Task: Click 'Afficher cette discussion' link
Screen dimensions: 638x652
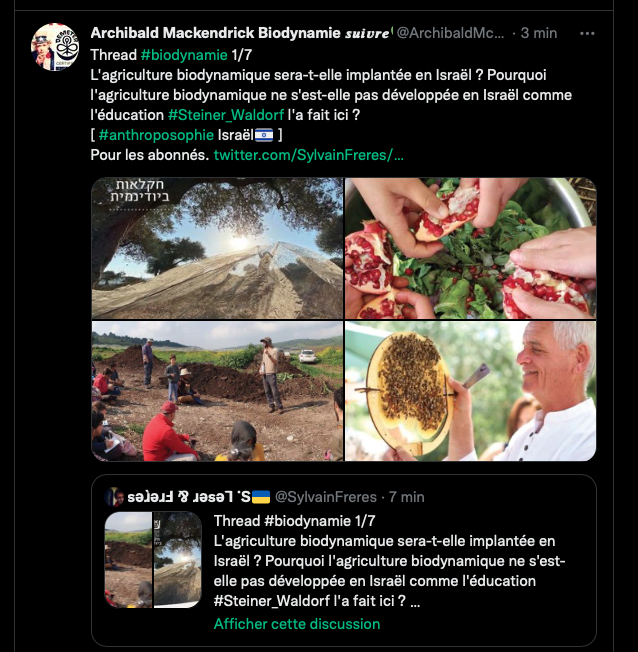Action: click(297, 624)
